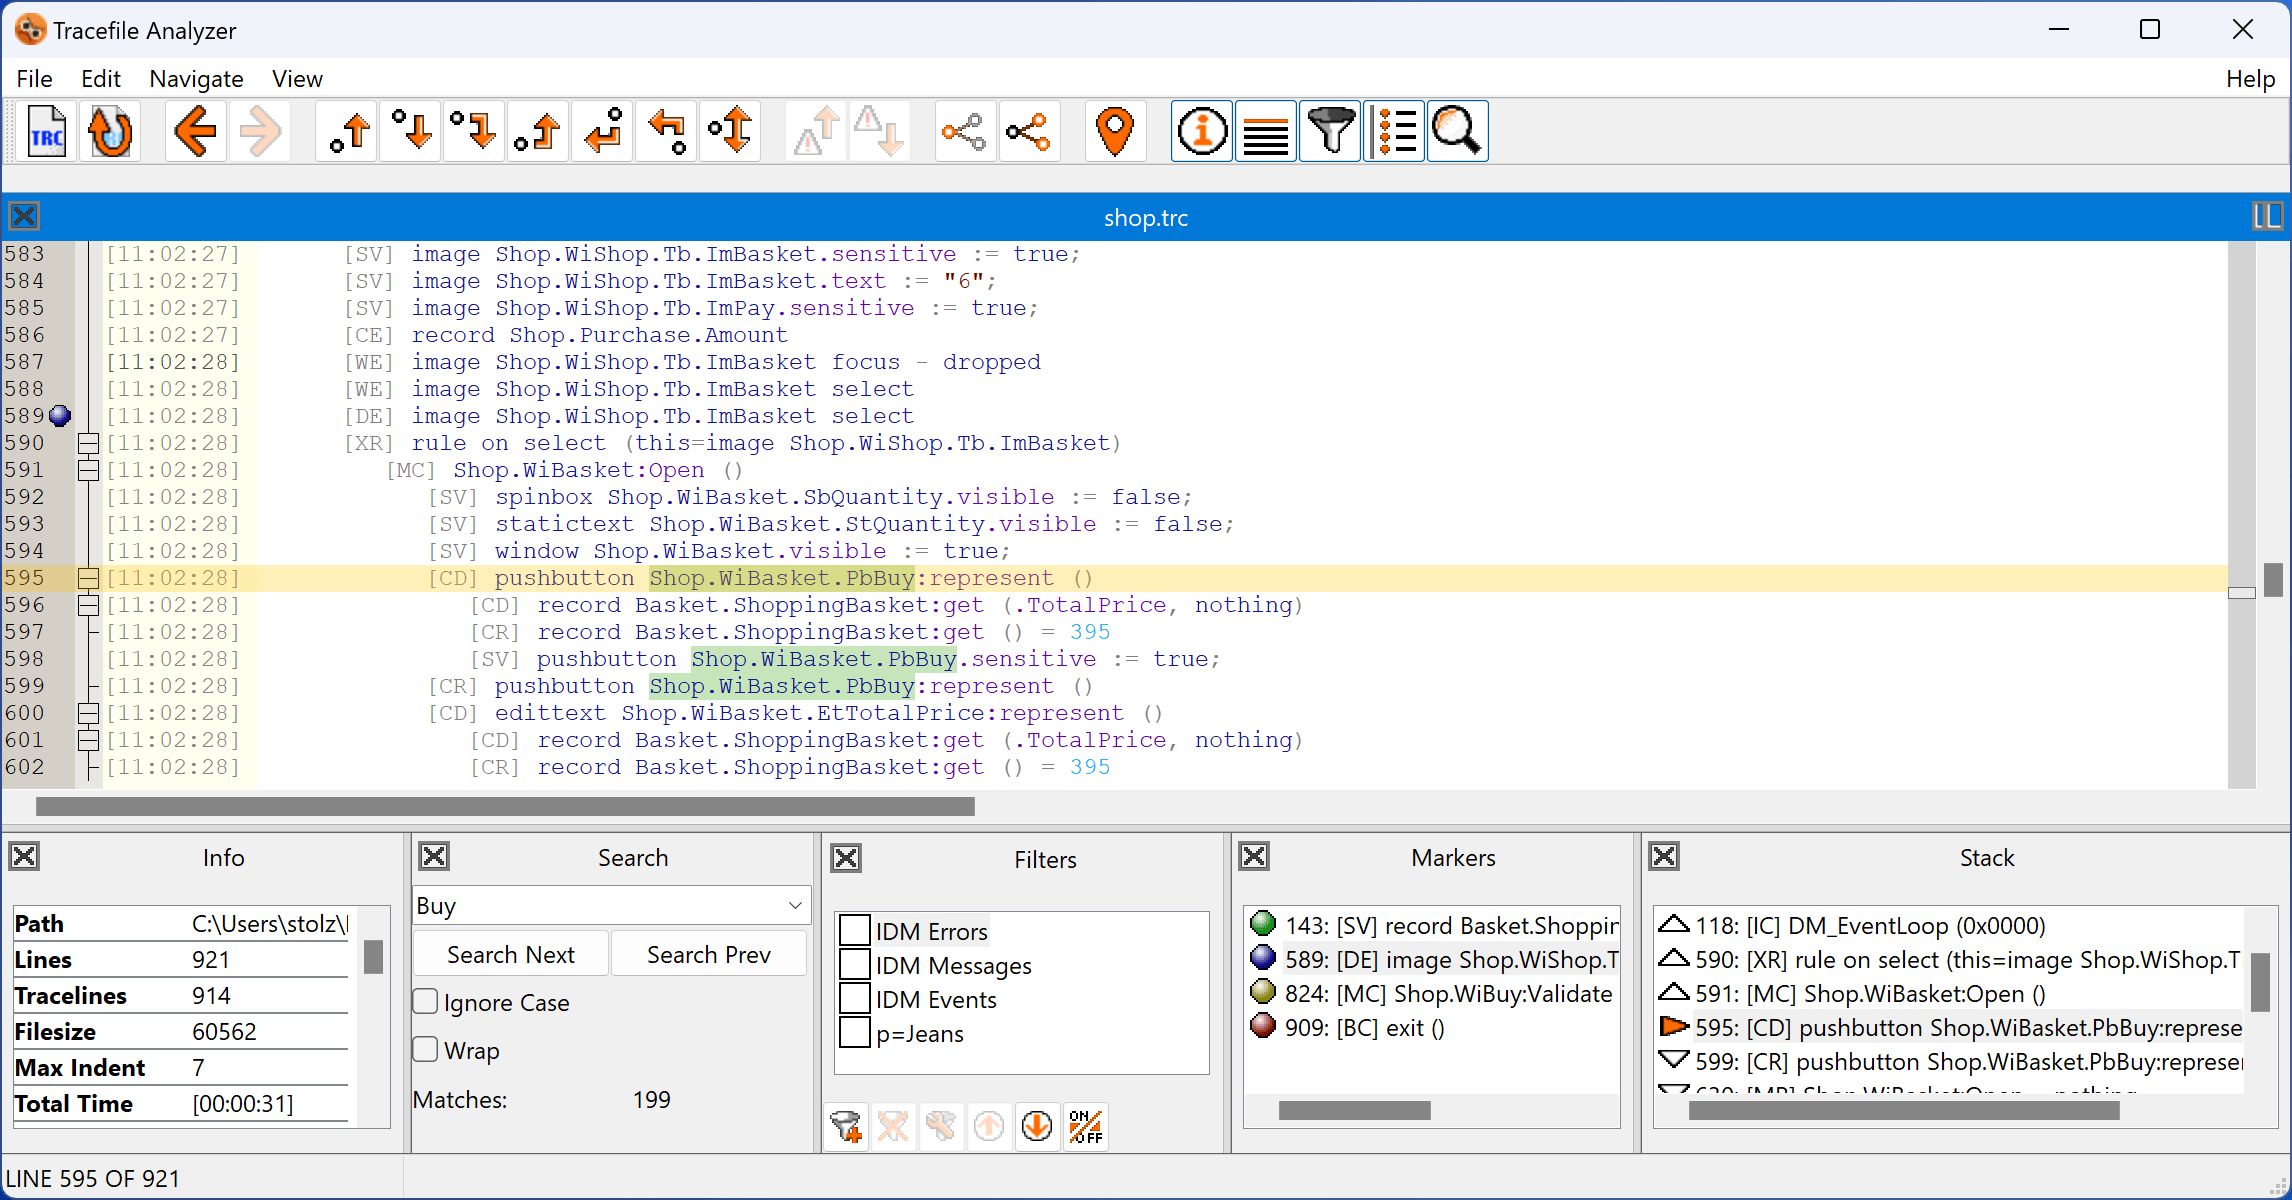Check the IDM Errors filter

(855, 931)
